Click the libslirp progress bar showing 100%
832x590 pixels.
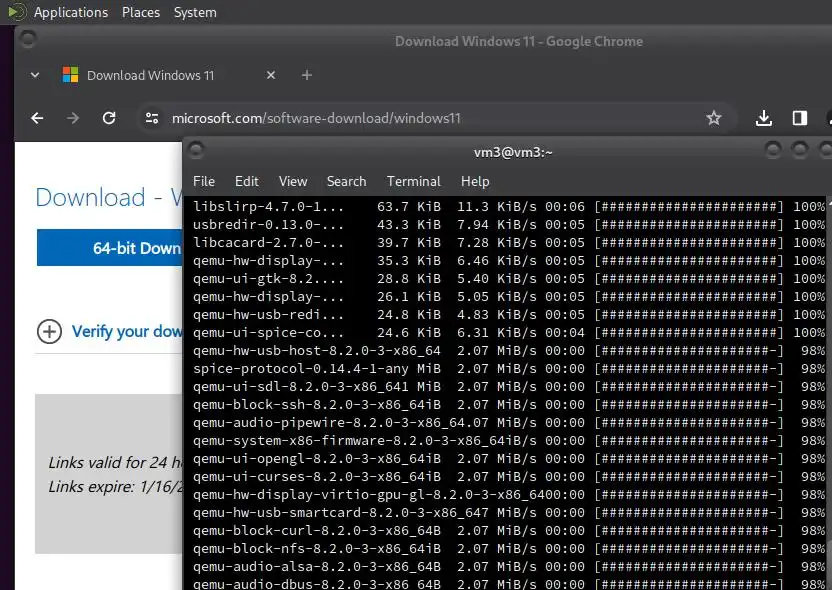tap(689, 206)
